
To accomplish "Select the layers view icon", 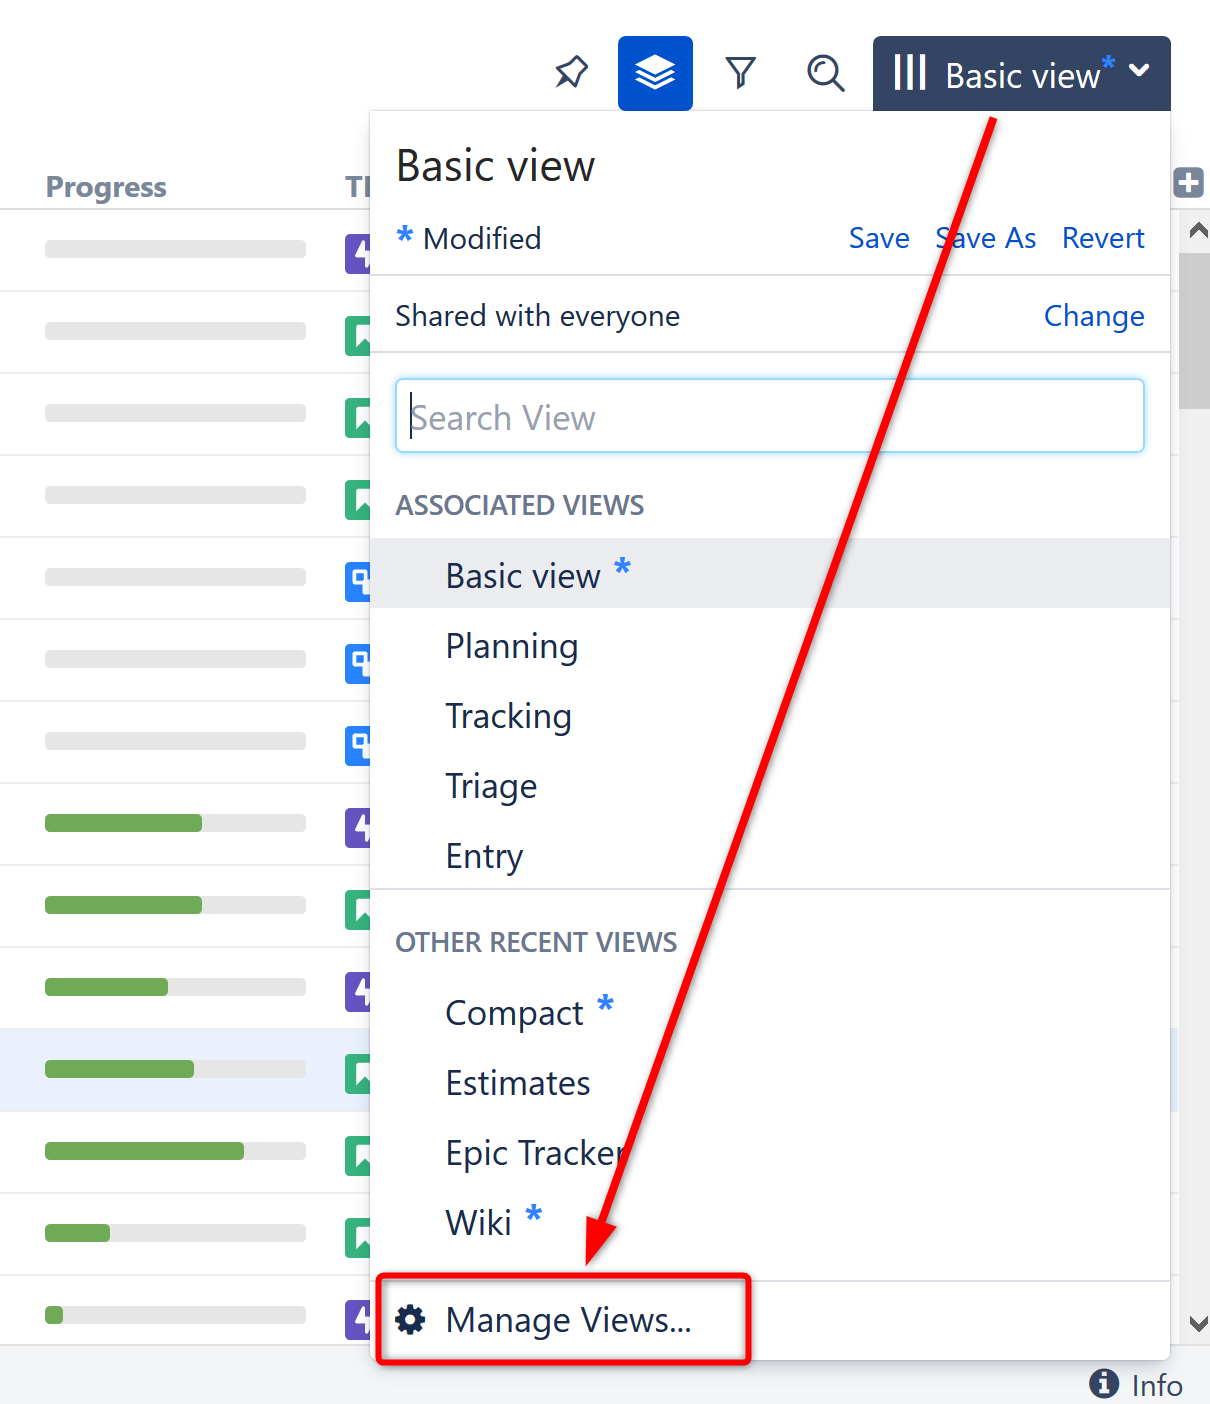I will tap(655, 72).
